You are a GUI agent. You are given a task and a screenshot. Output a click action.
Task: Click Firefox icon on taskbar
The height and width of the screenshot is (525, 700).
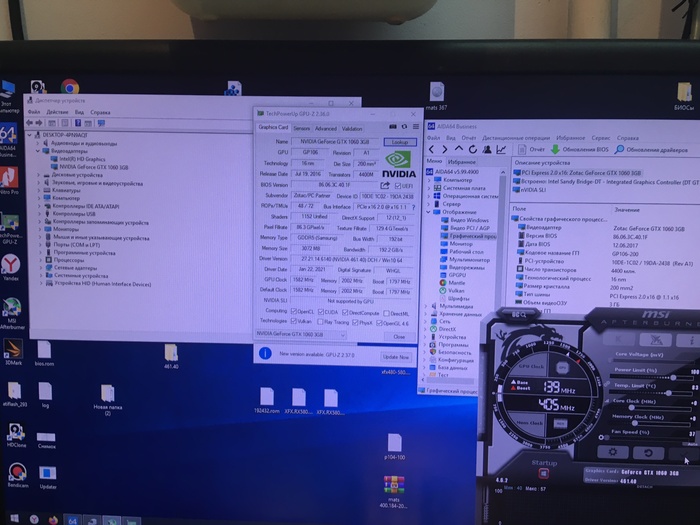(53, 520)
